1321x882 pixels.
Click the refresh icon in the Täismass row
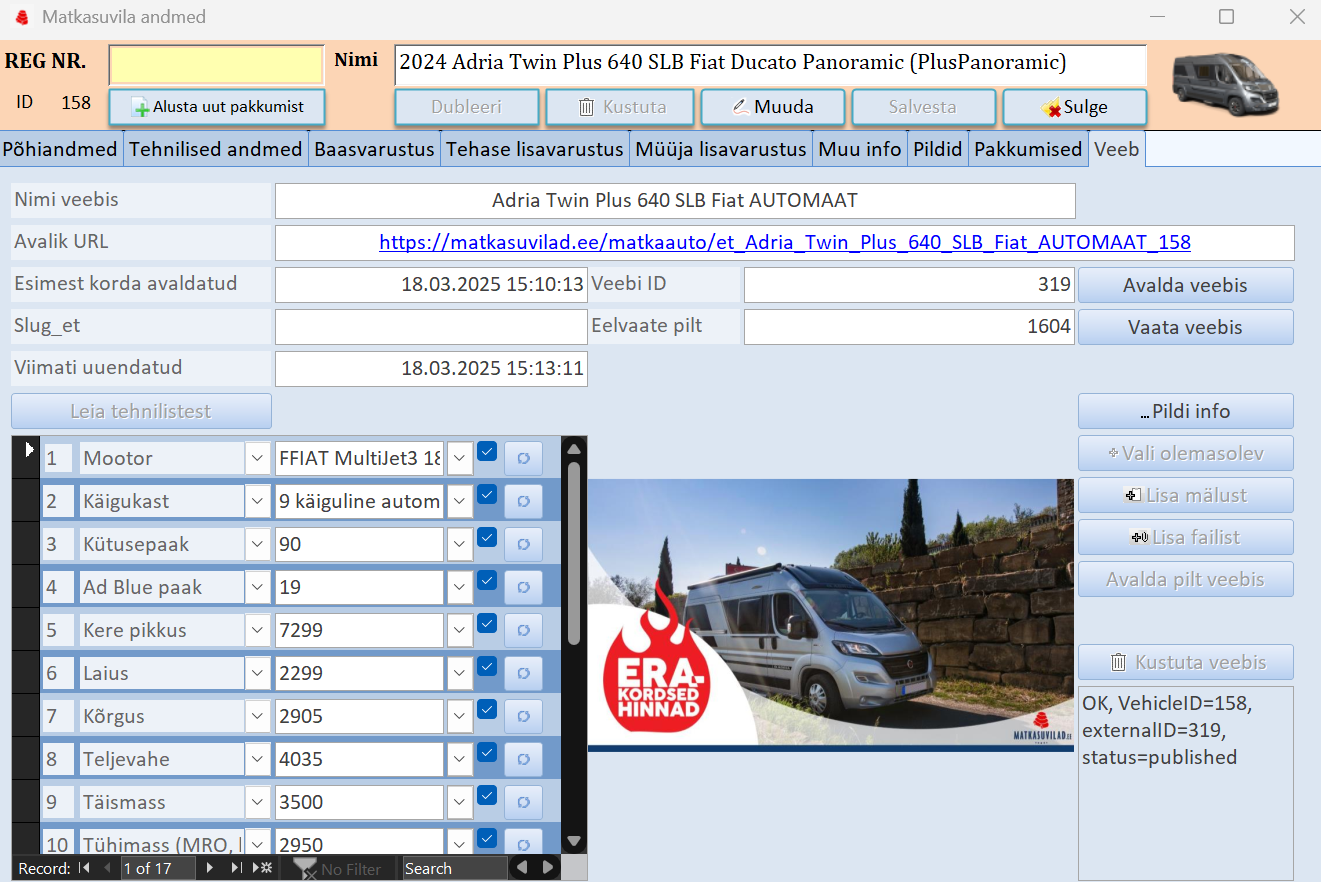[523, 802]
